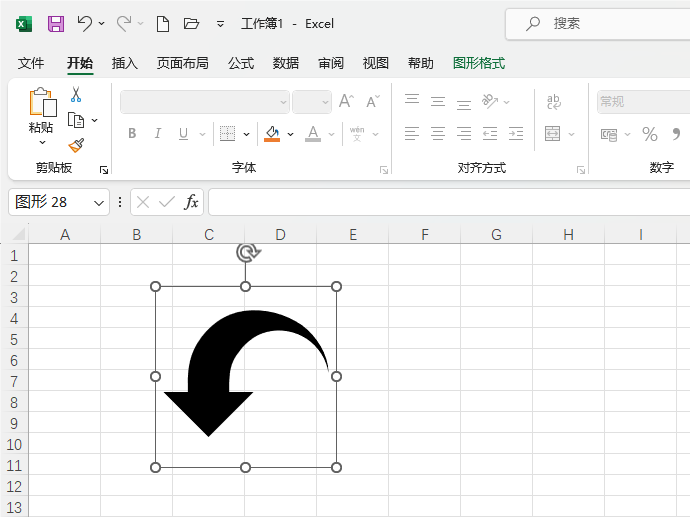
Task: Click the Undo arrow icon
Action: pyautogui.click(x=84, y=23)
